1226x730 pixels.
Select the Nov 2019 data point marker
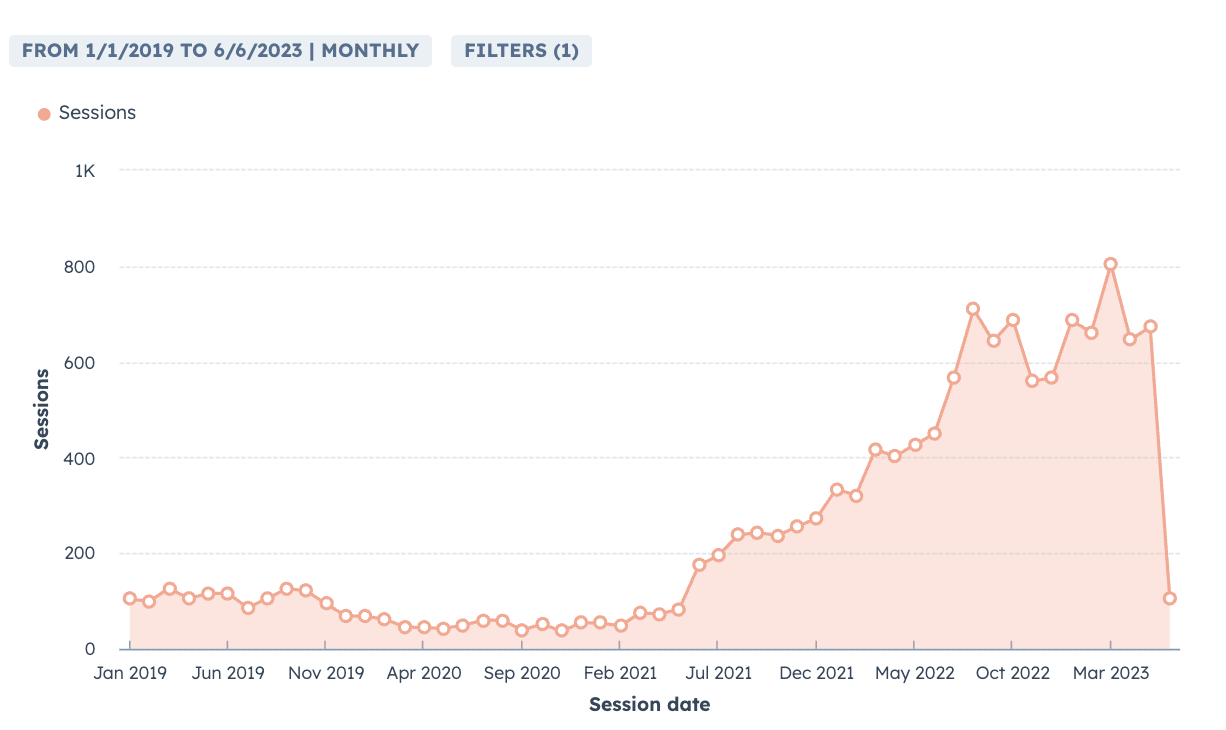[x=326, y=603]
